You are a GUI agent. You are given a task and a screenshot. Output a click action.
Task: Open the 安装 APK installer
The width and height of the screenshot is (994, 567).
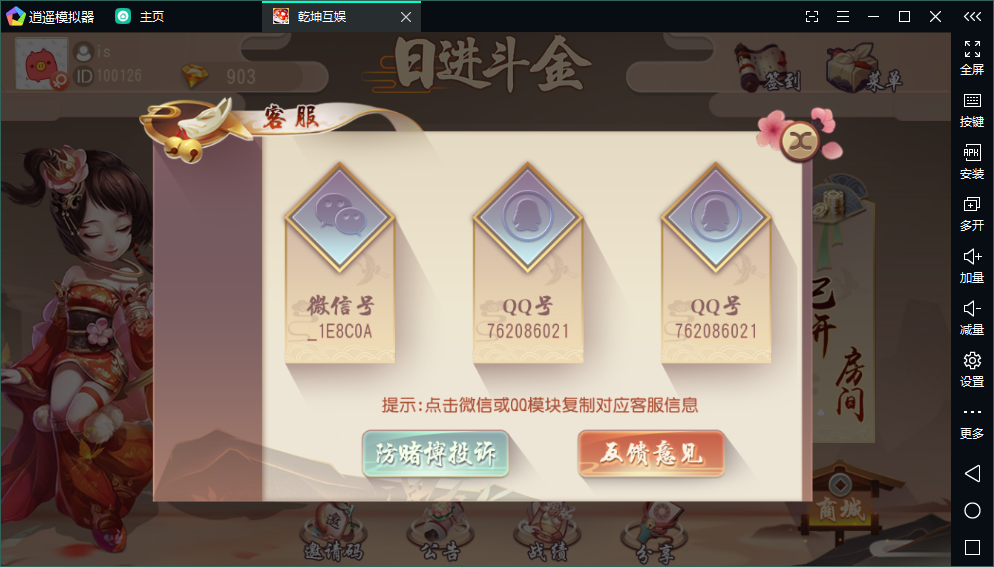tap(972, 162)
